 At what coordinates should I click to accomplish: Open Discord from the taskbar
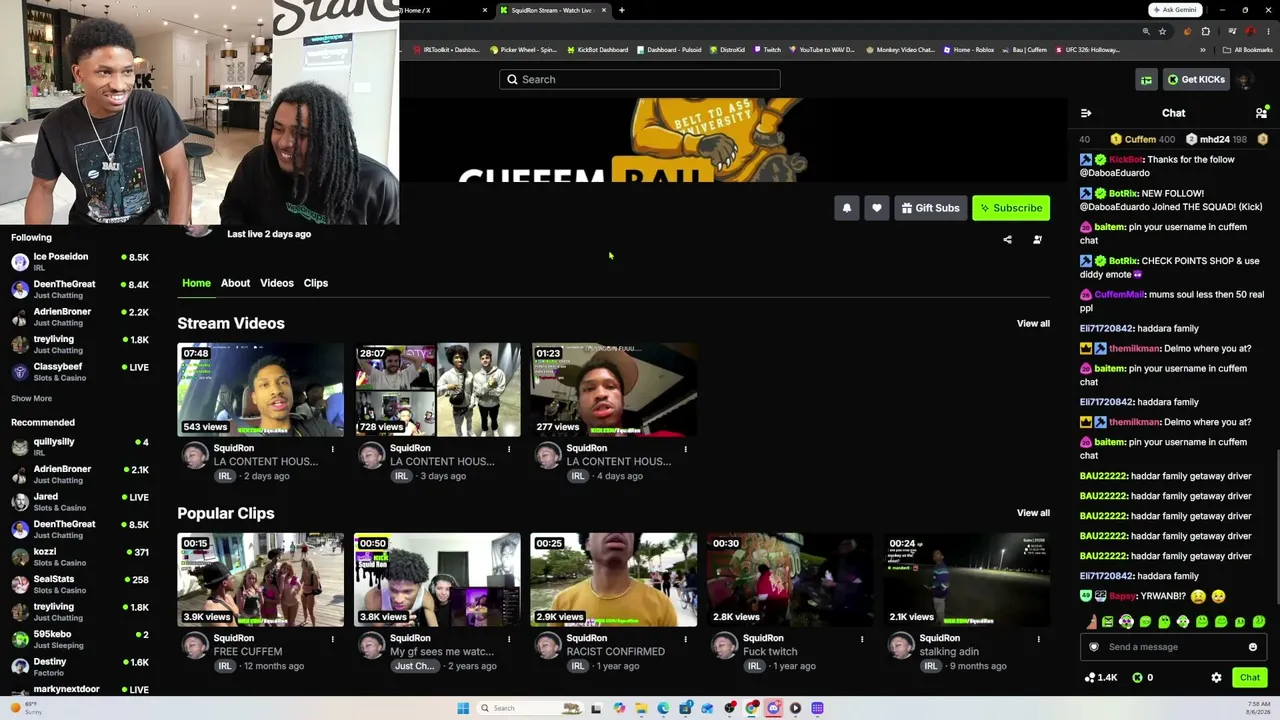click(x=773, y=708)
